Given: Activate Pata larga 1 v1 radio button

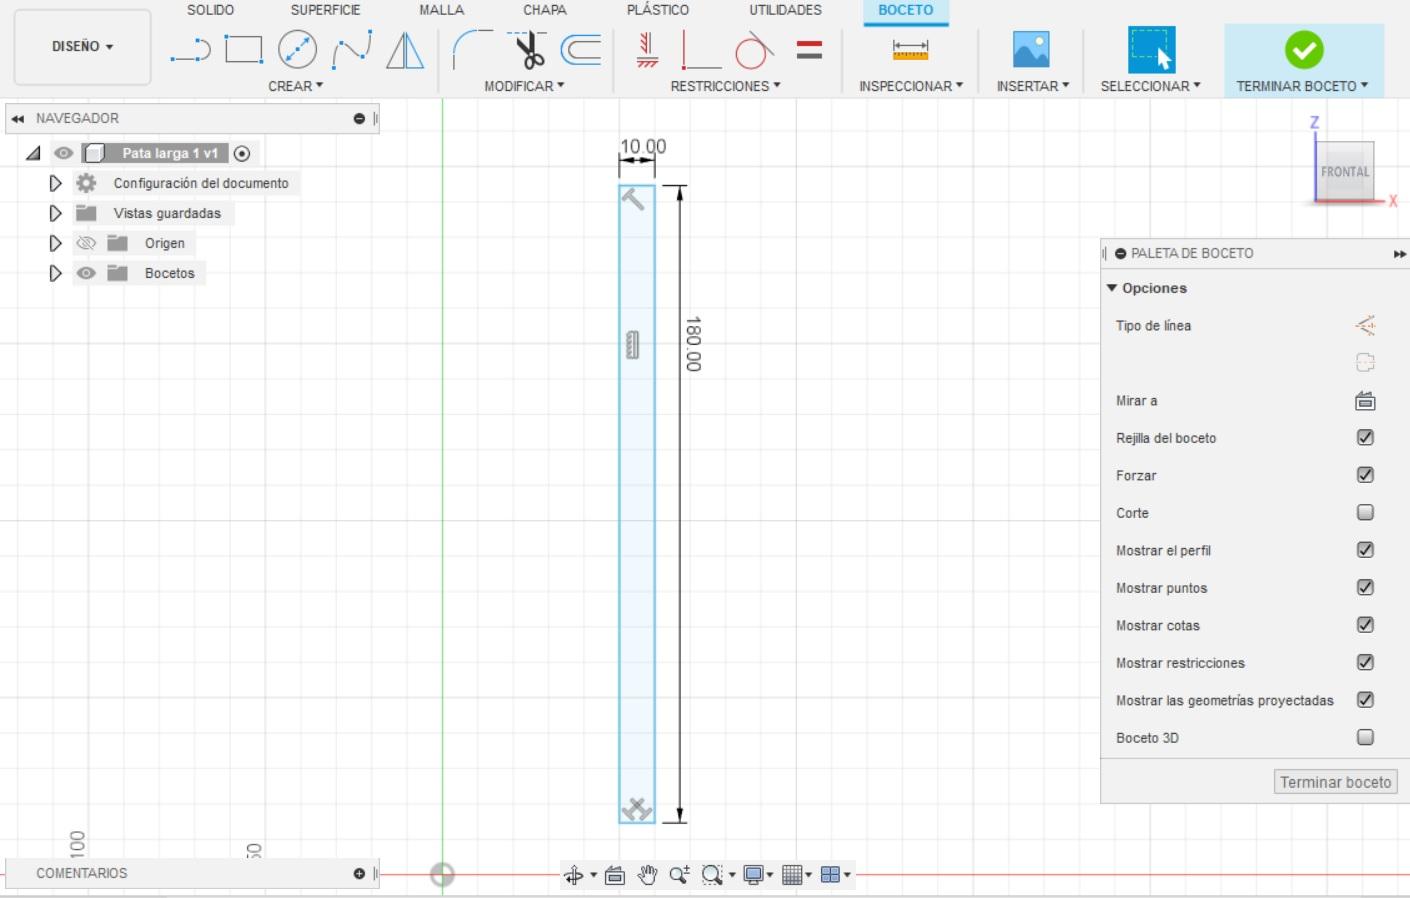Looking at the screenshot, I should coord(241,153).
